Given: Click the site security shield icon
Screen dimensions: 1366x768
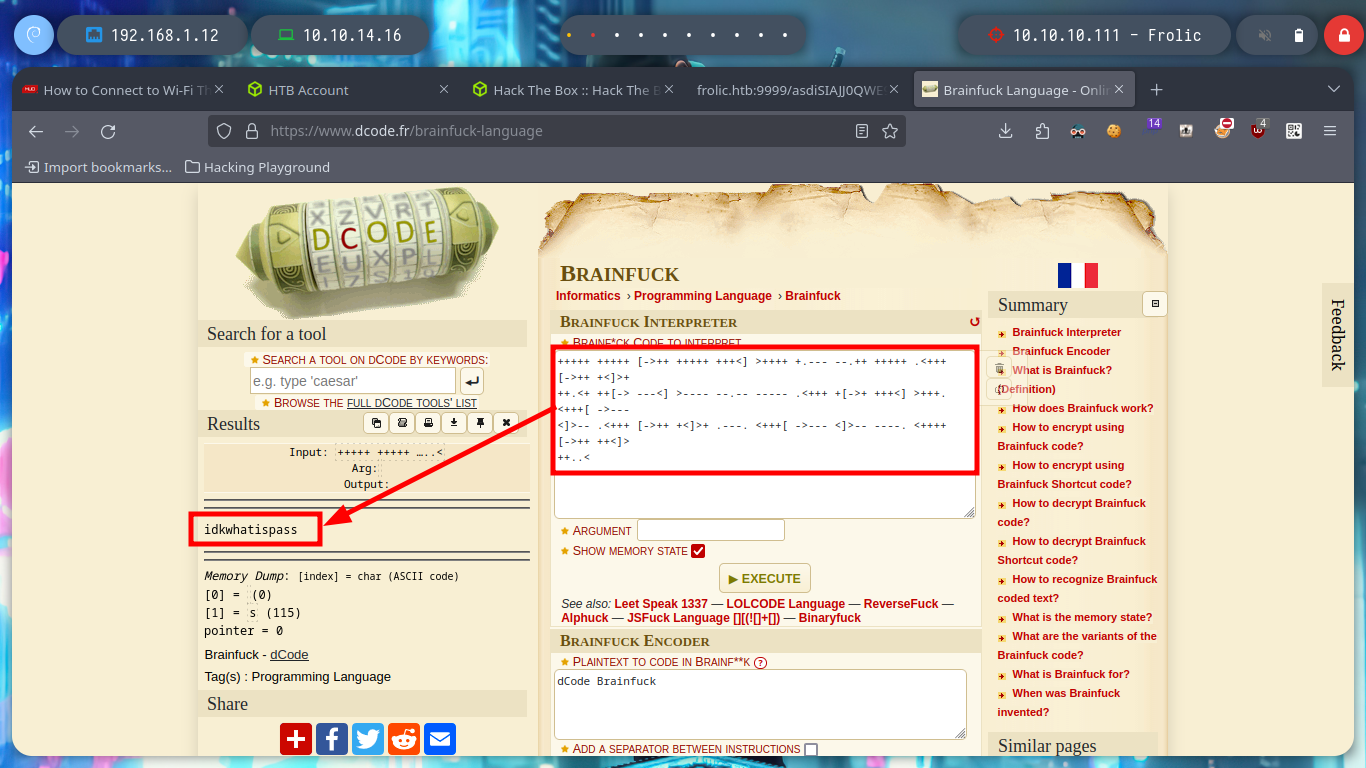Looking at the screenshot, I should click(224, 131).
